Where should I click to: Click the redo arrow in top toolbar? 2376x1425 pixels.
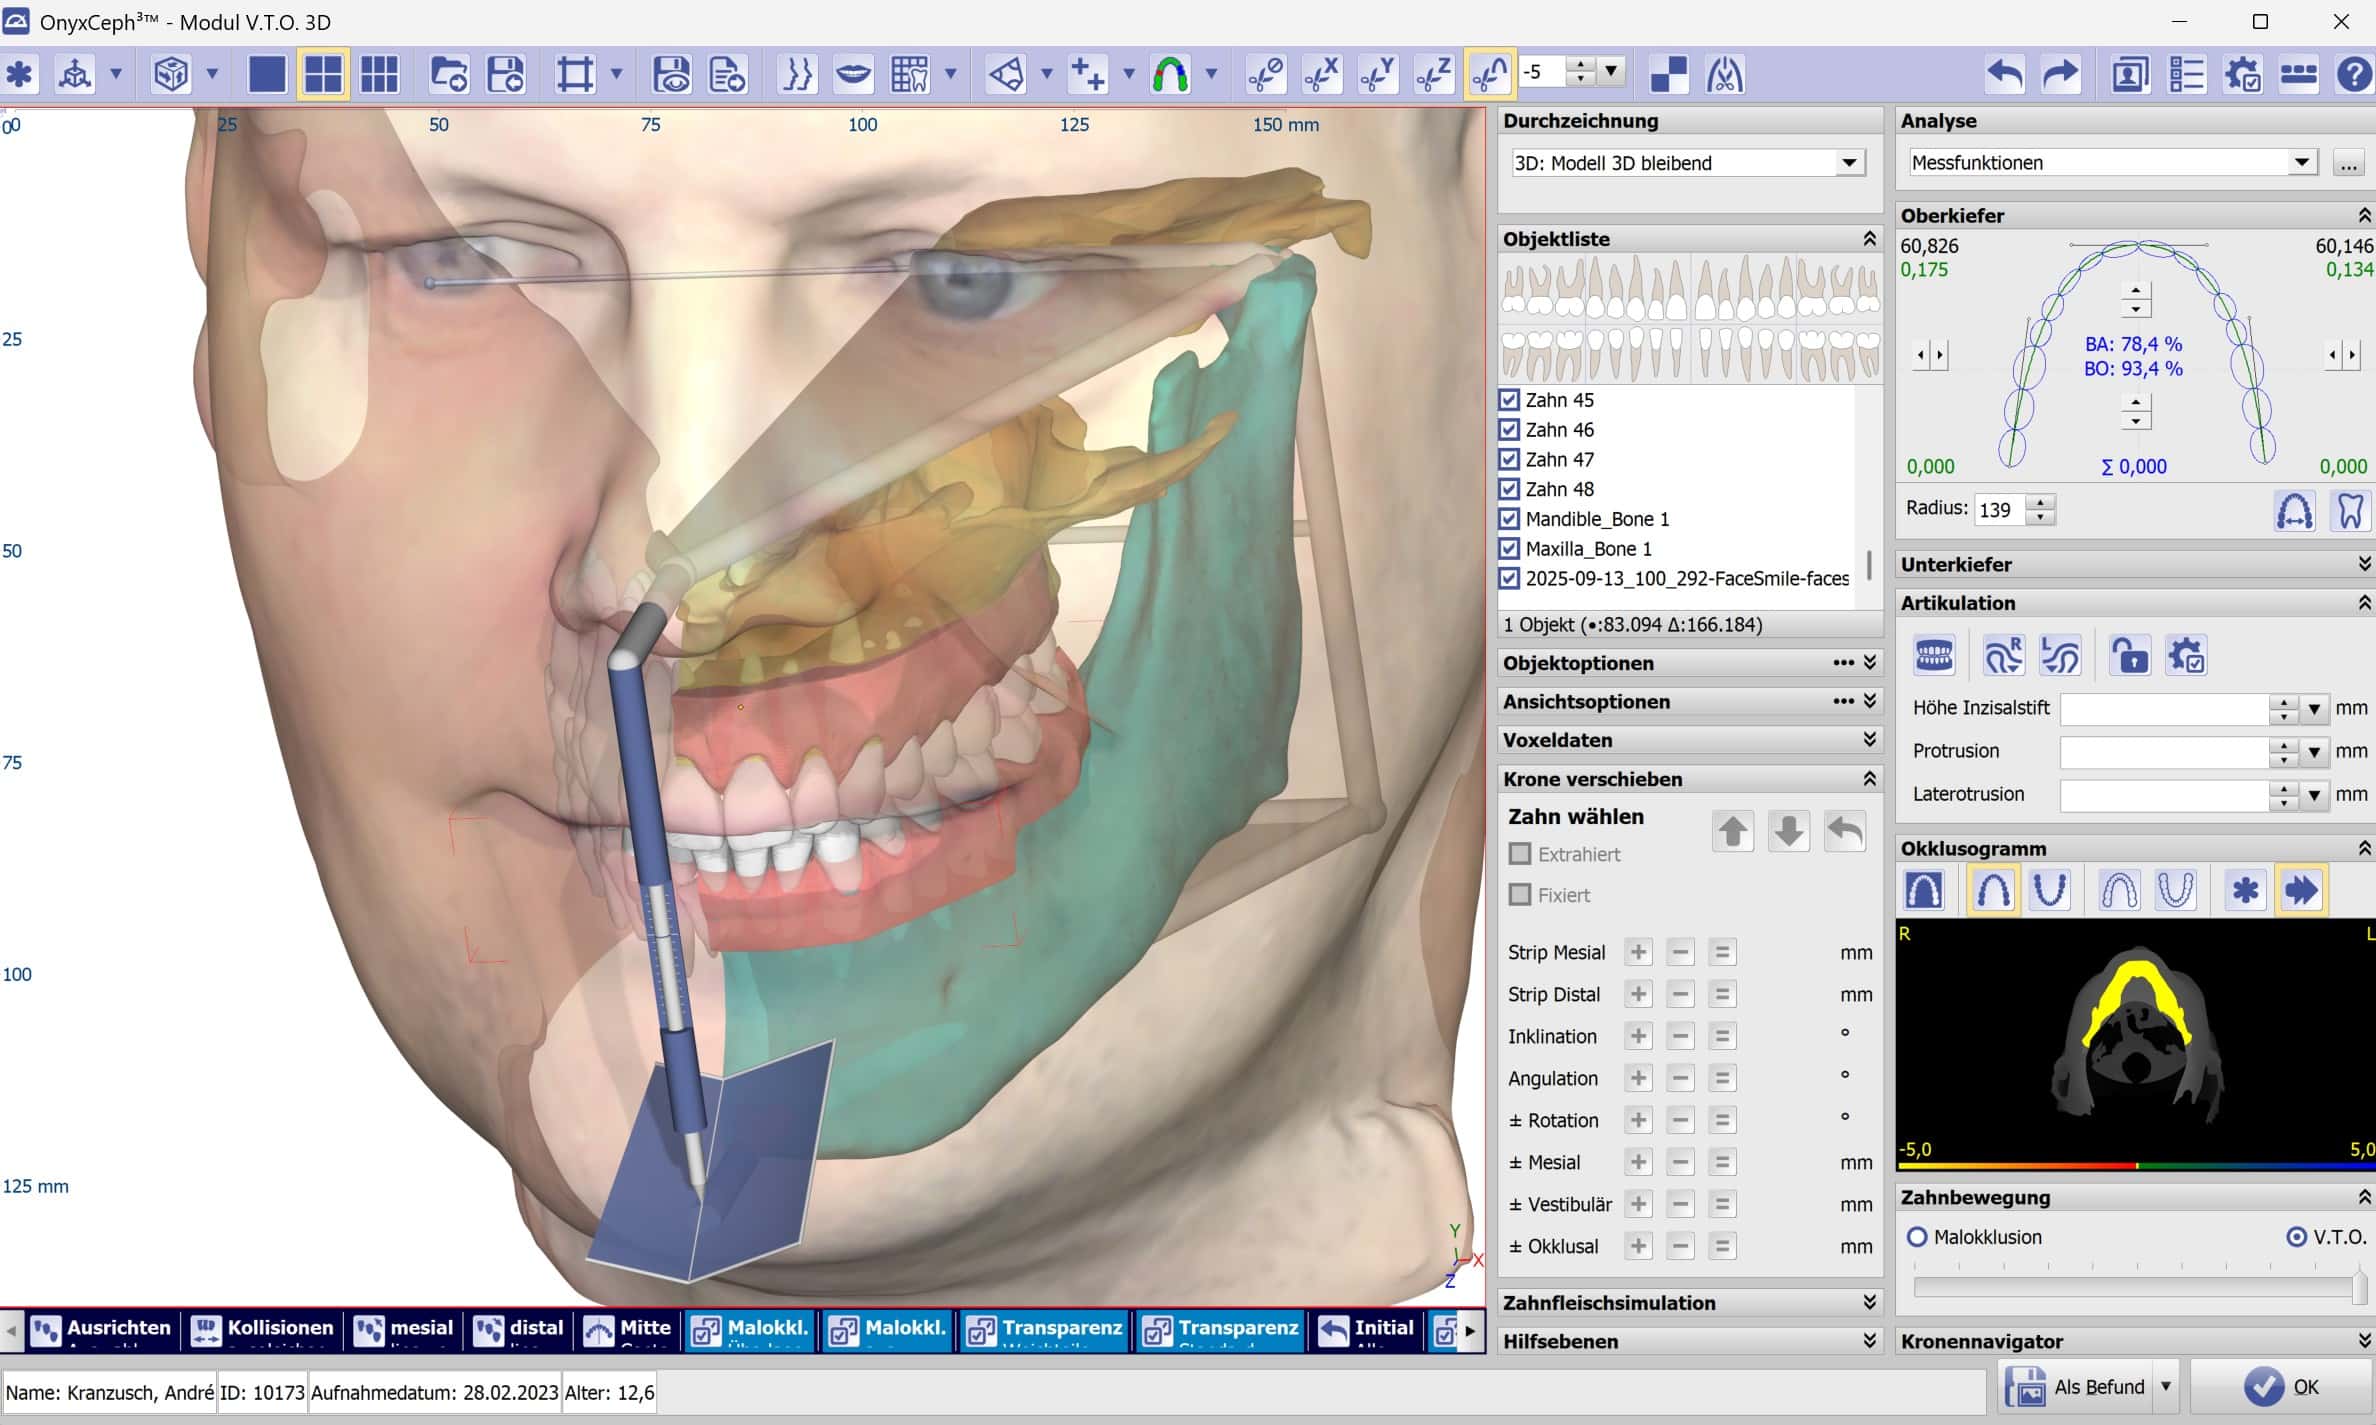(x=2060, y=74)
